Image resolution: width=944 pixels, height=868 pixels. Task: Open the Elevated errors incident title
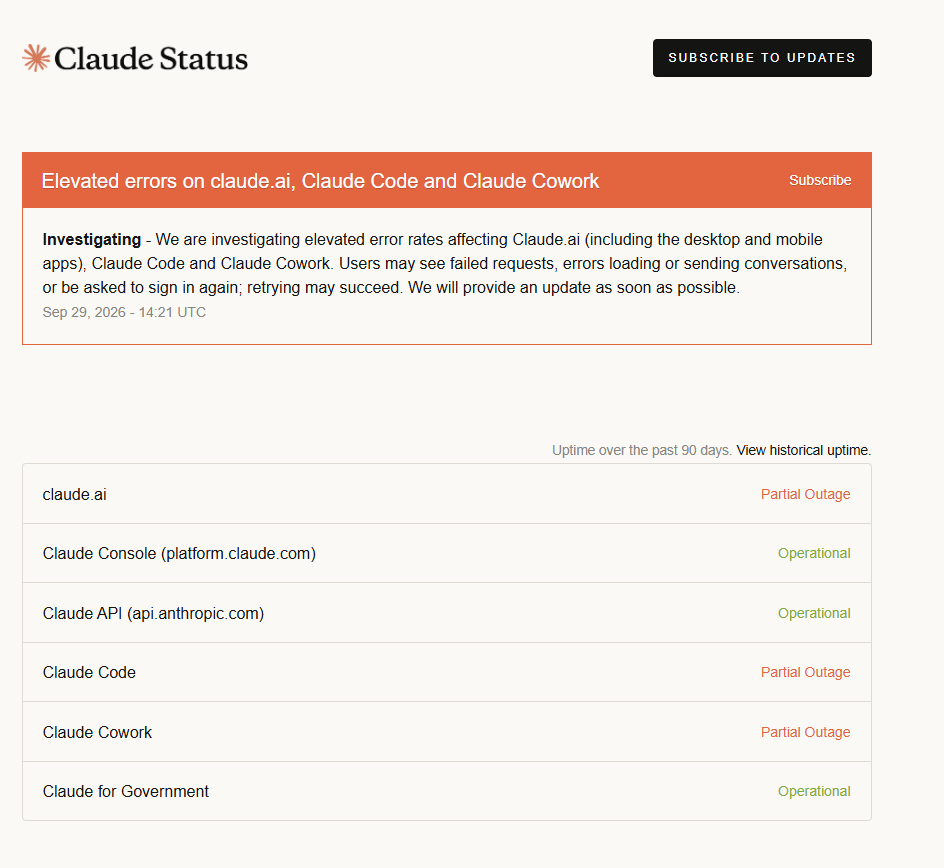[x=320, y=181]
